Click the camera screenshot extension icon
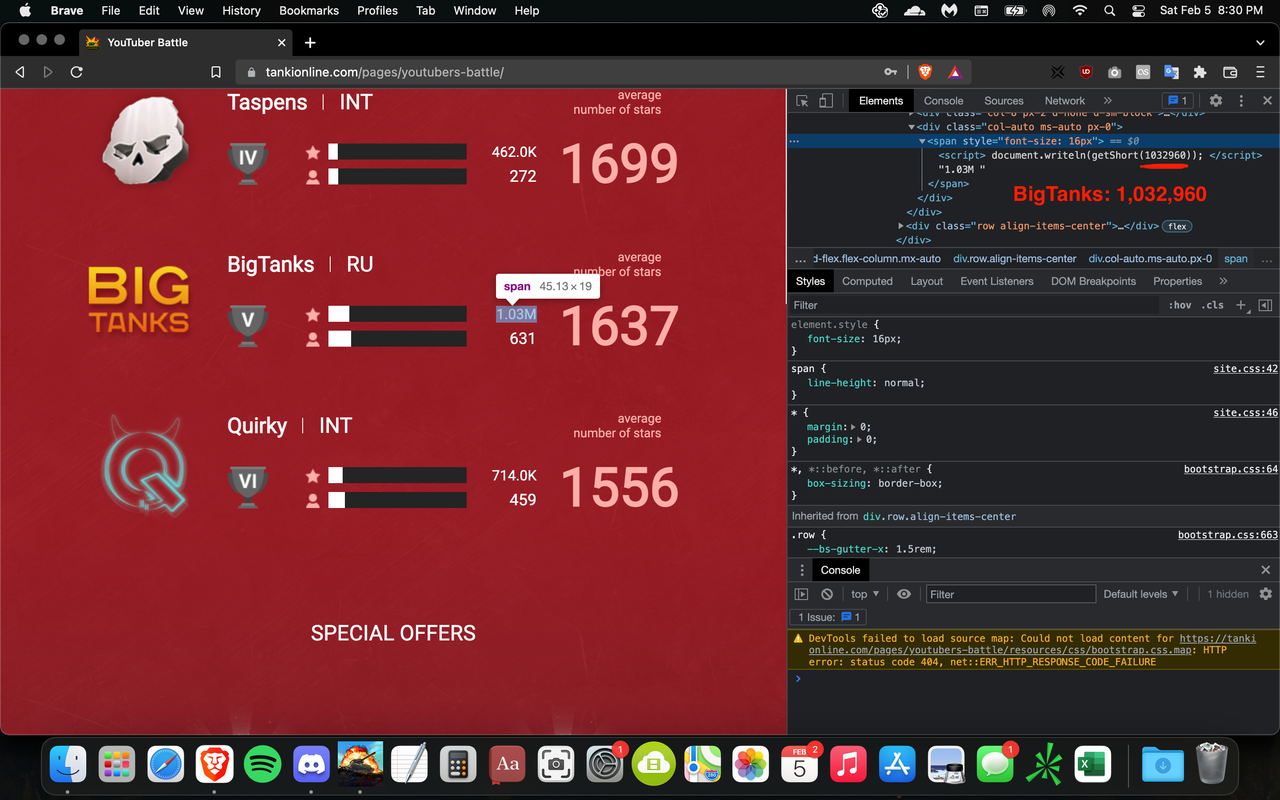The width and height of the screenshot is (1280, 800). point(1114,72)
